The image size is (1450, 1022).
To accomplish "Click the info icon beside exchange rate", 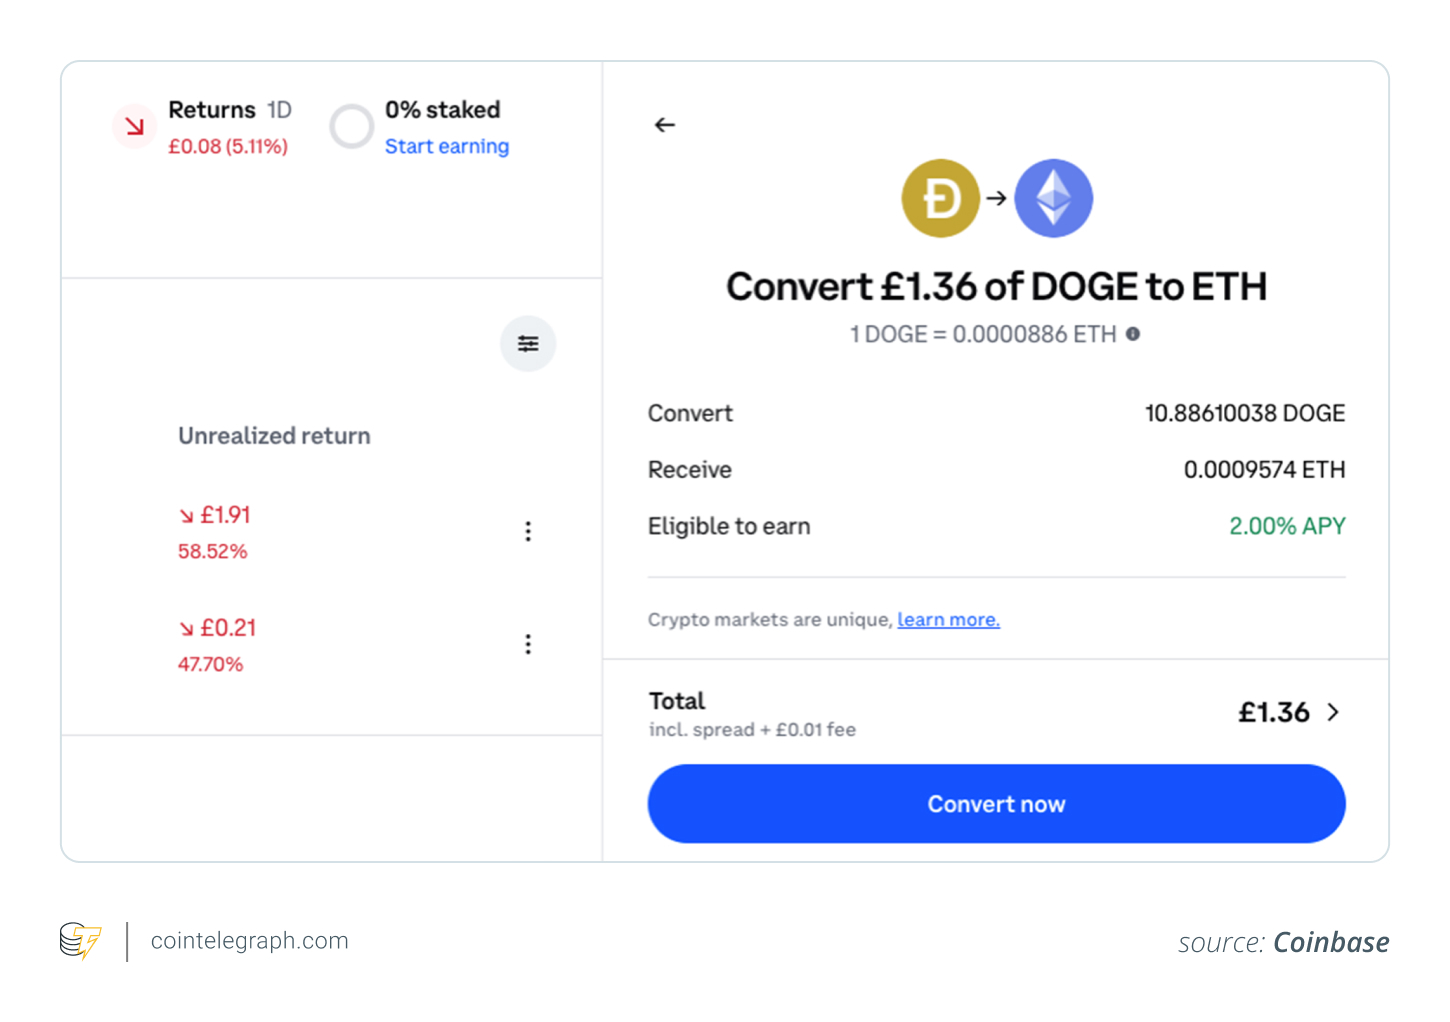I will (1133, 334).
